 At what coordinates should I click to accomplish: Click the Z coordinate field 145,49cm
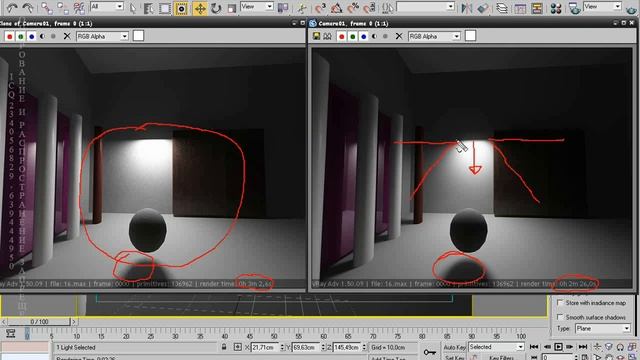347,347
